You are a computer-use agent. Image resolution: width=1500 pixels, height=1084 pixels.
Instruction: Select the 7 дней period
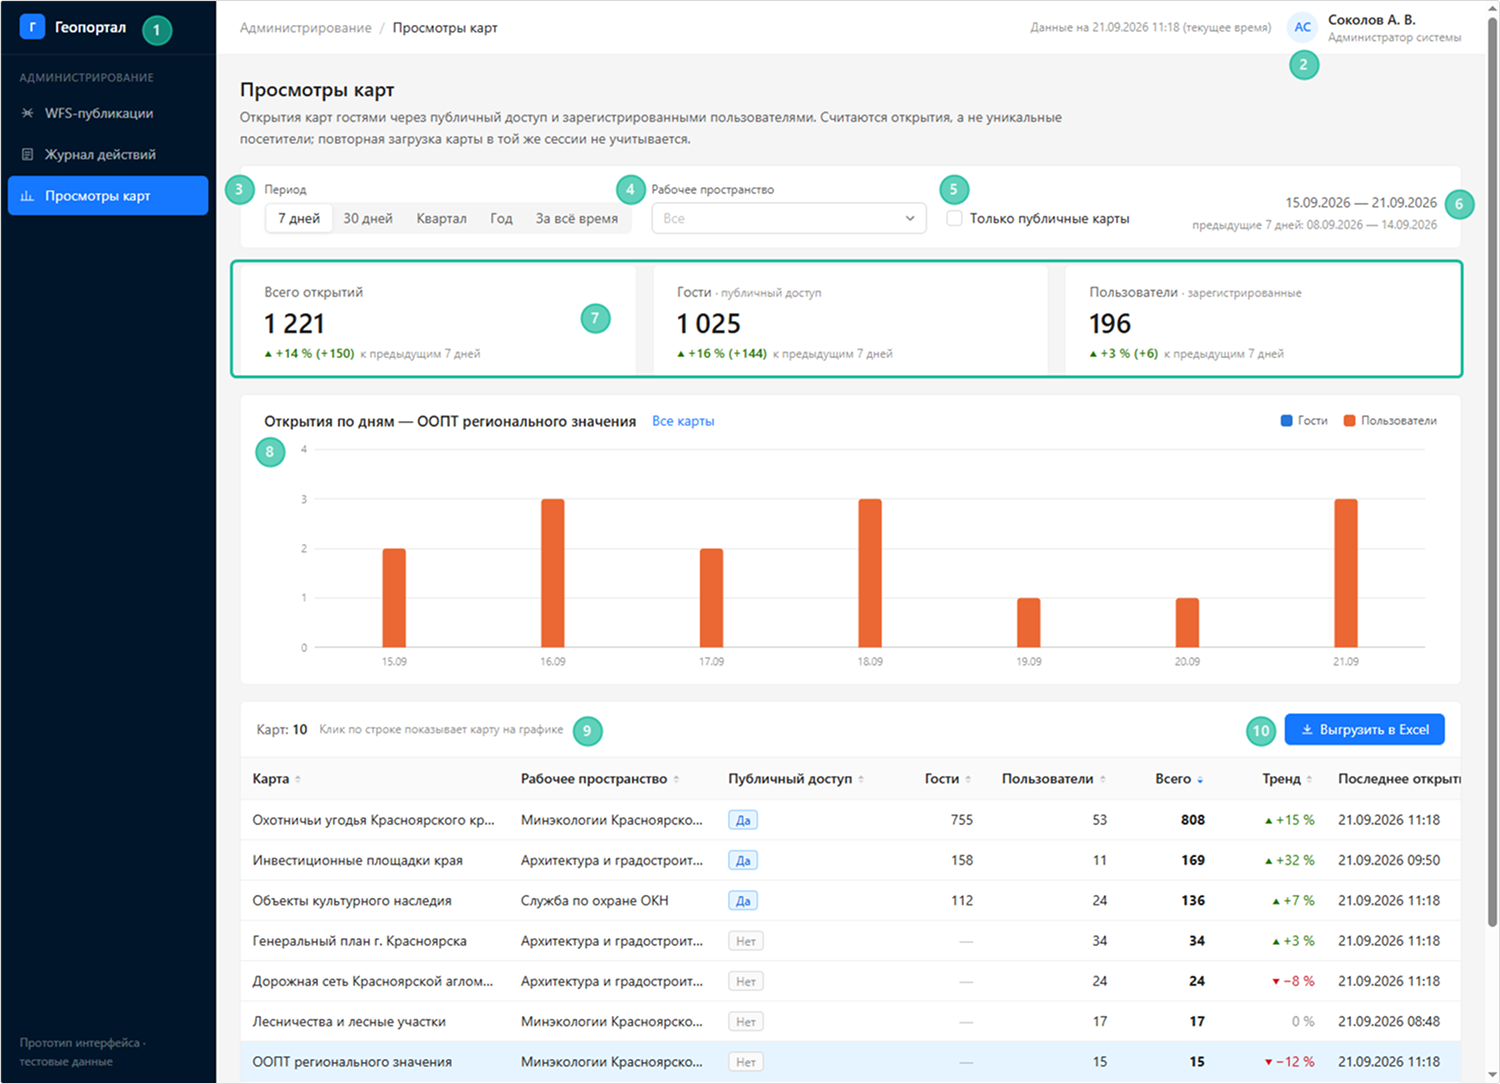(299, 218)
